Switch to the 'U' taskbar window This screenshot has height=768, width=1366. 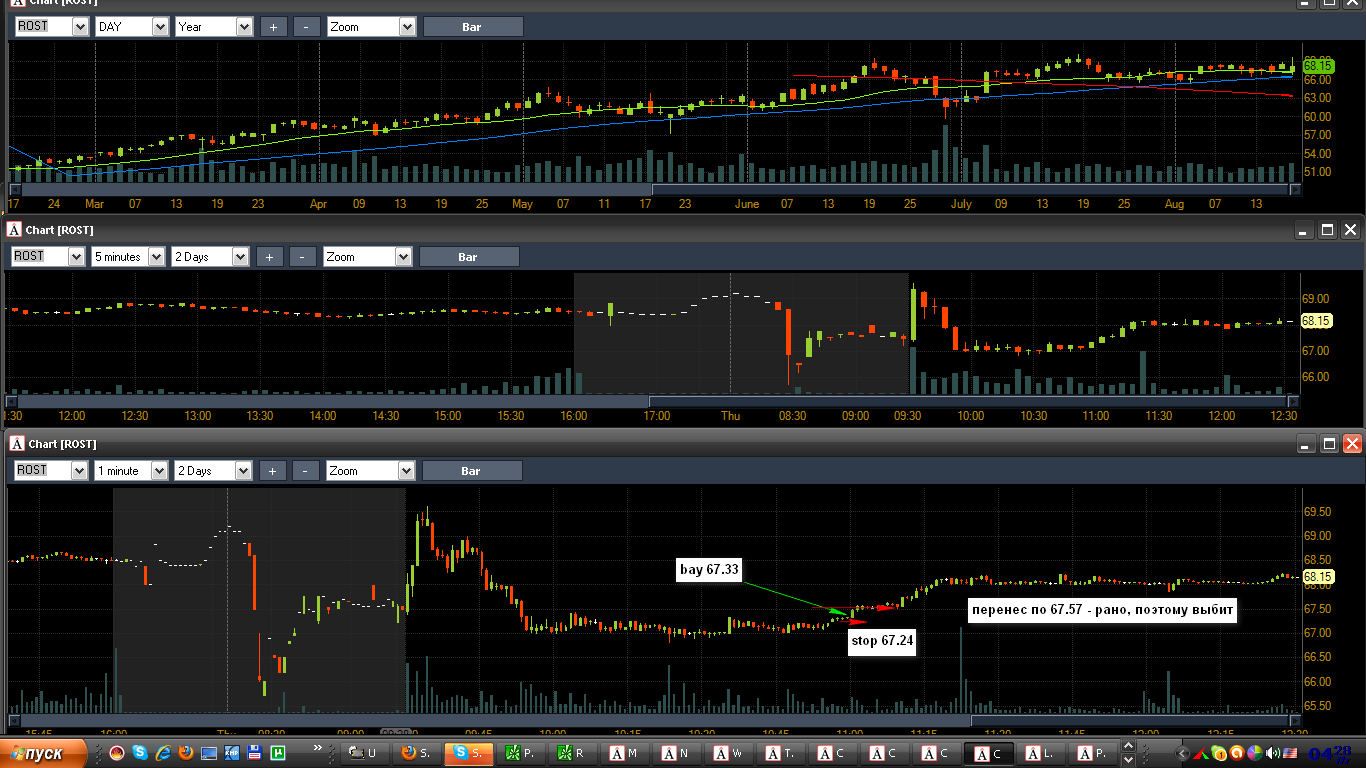tap(364, 753)
